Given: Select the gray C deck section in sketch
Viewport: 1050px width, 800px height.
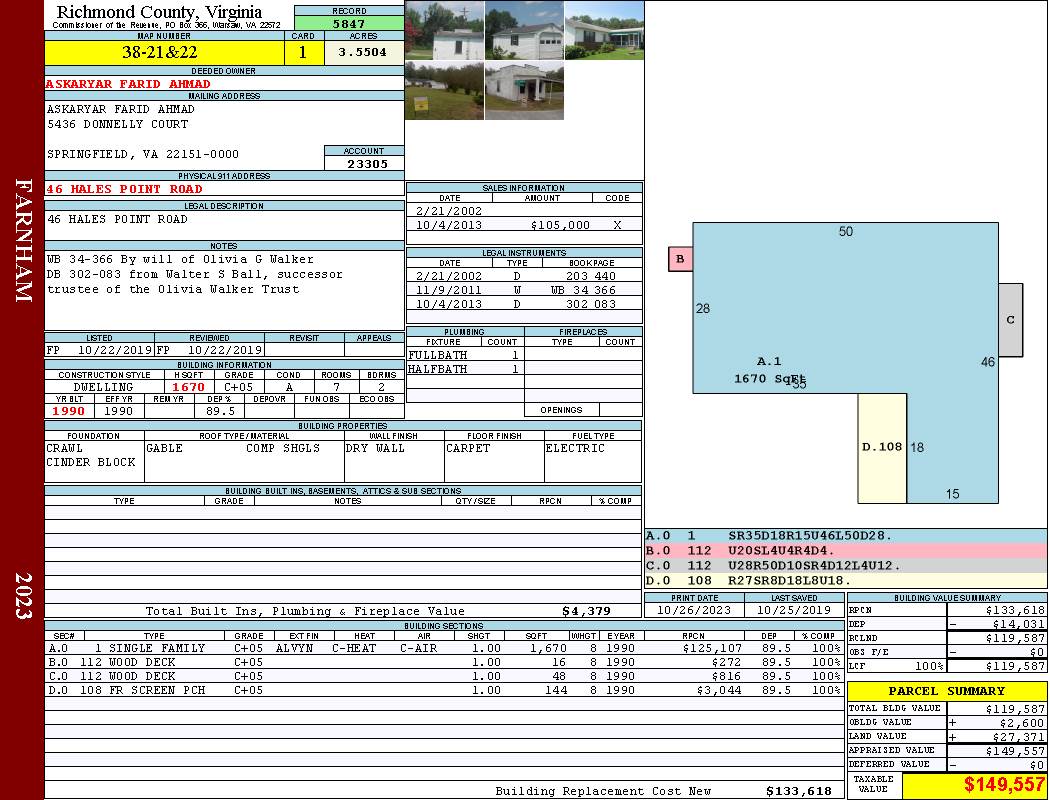Looking at the screenshot, I should click(x=1010, y=320).
